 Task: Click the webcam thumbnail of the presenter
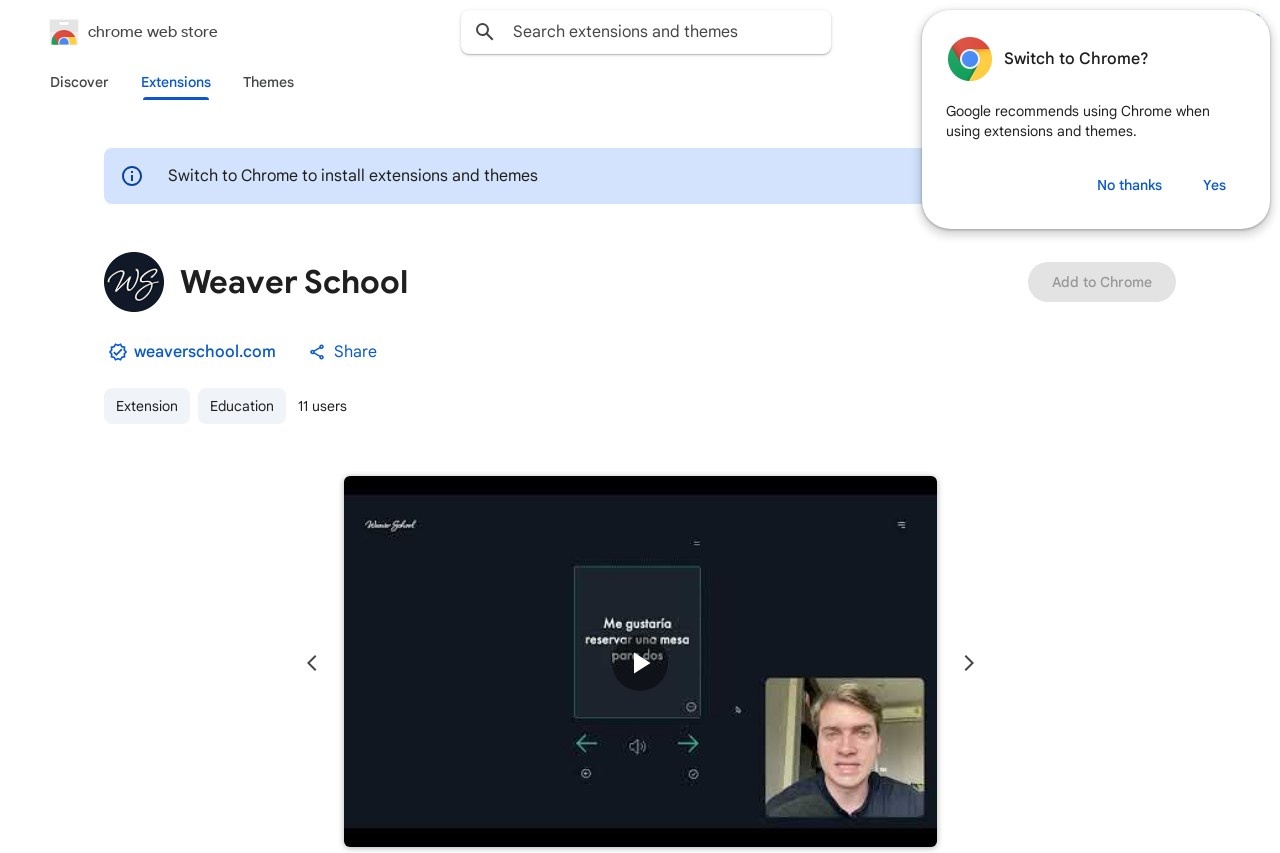845,747
